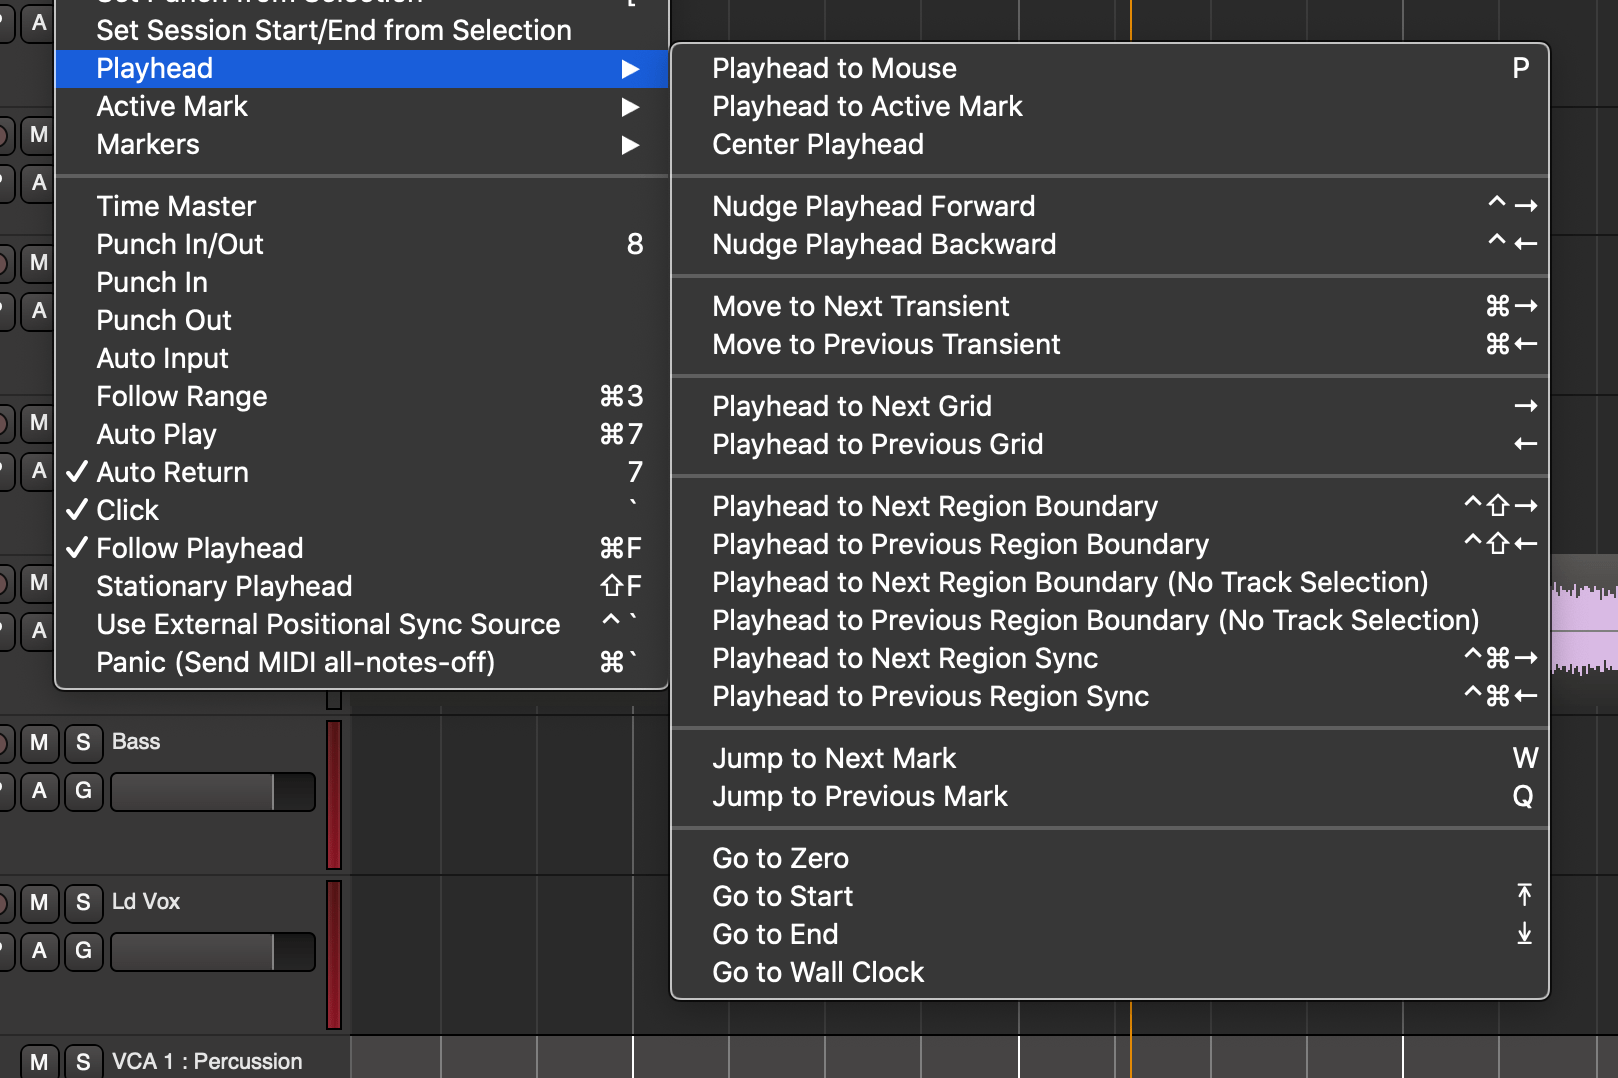The image size is (1618, 1078).
Task: Disable the Click metronome option
Action: coord(127,510)
